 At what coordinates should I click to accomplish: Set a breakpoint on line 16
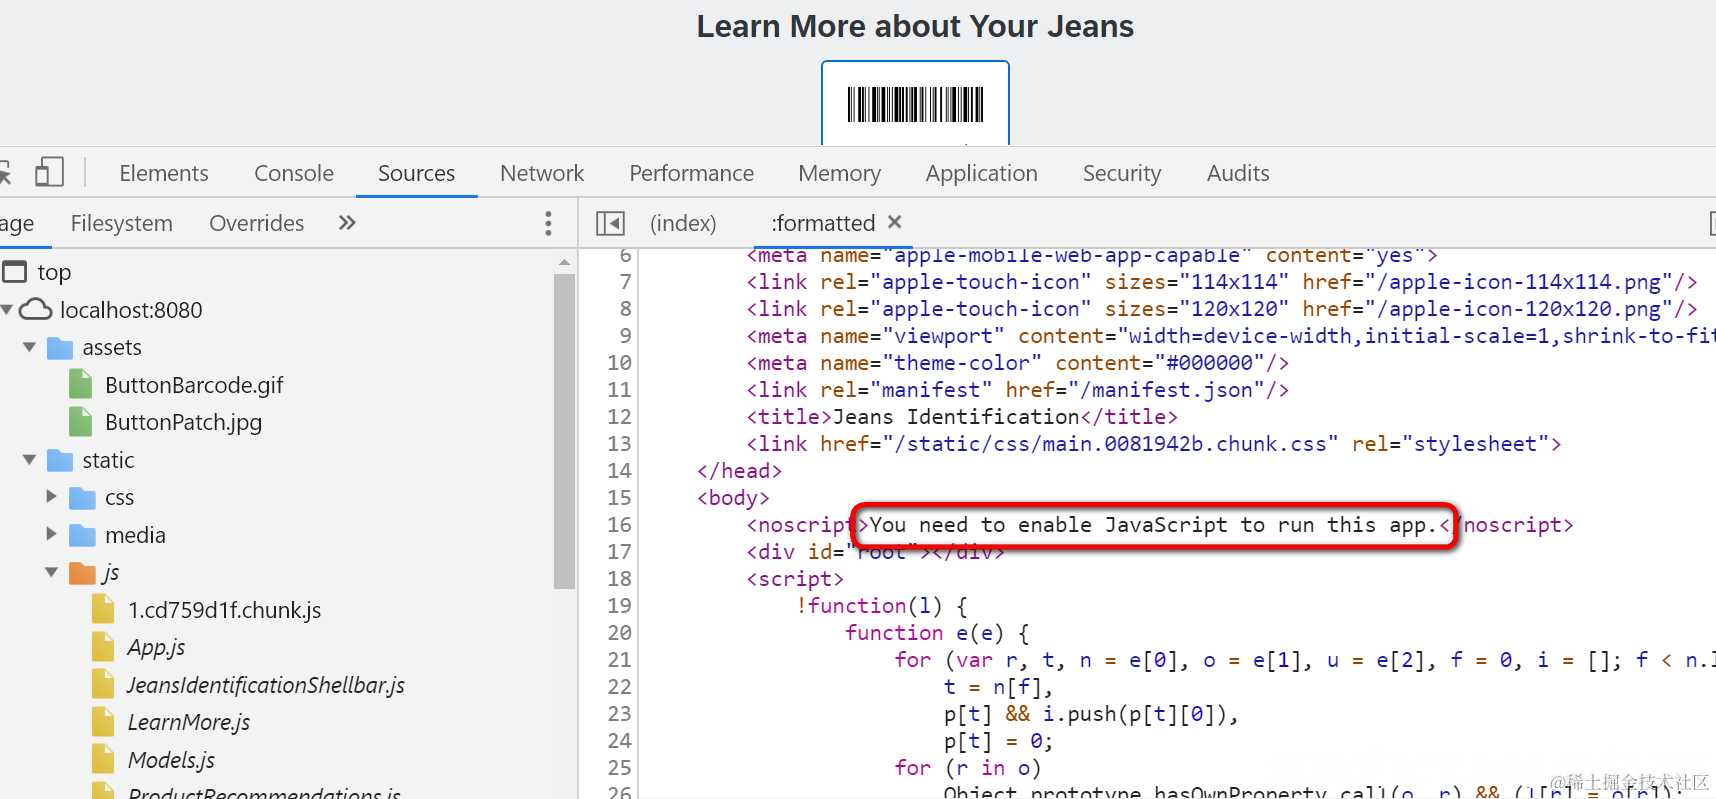(619, 525)
